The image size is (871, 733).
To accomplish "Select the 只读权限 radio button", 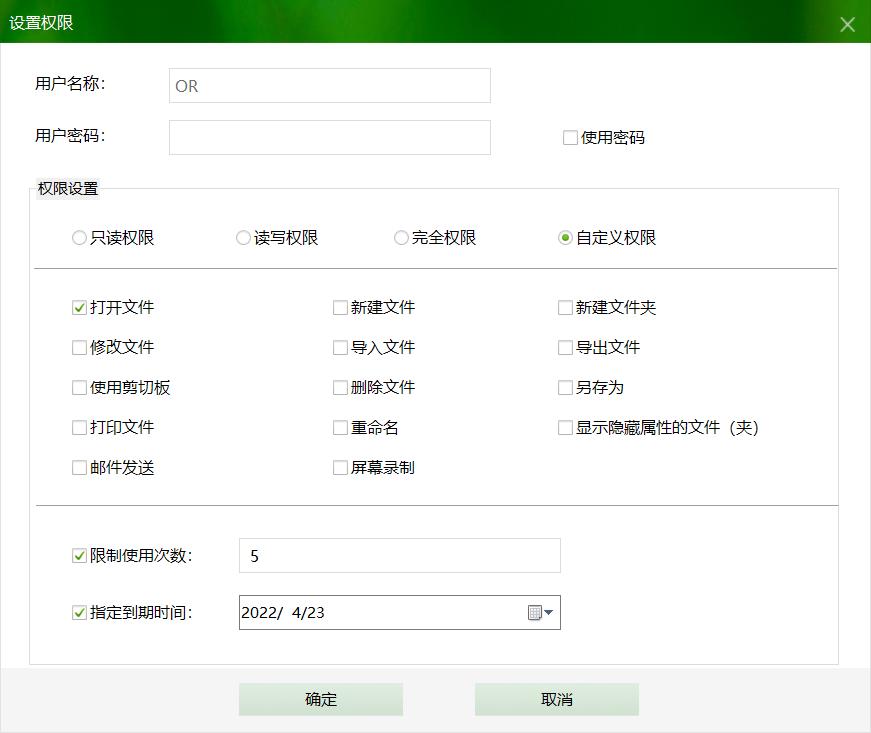I will tap(79, 237).
